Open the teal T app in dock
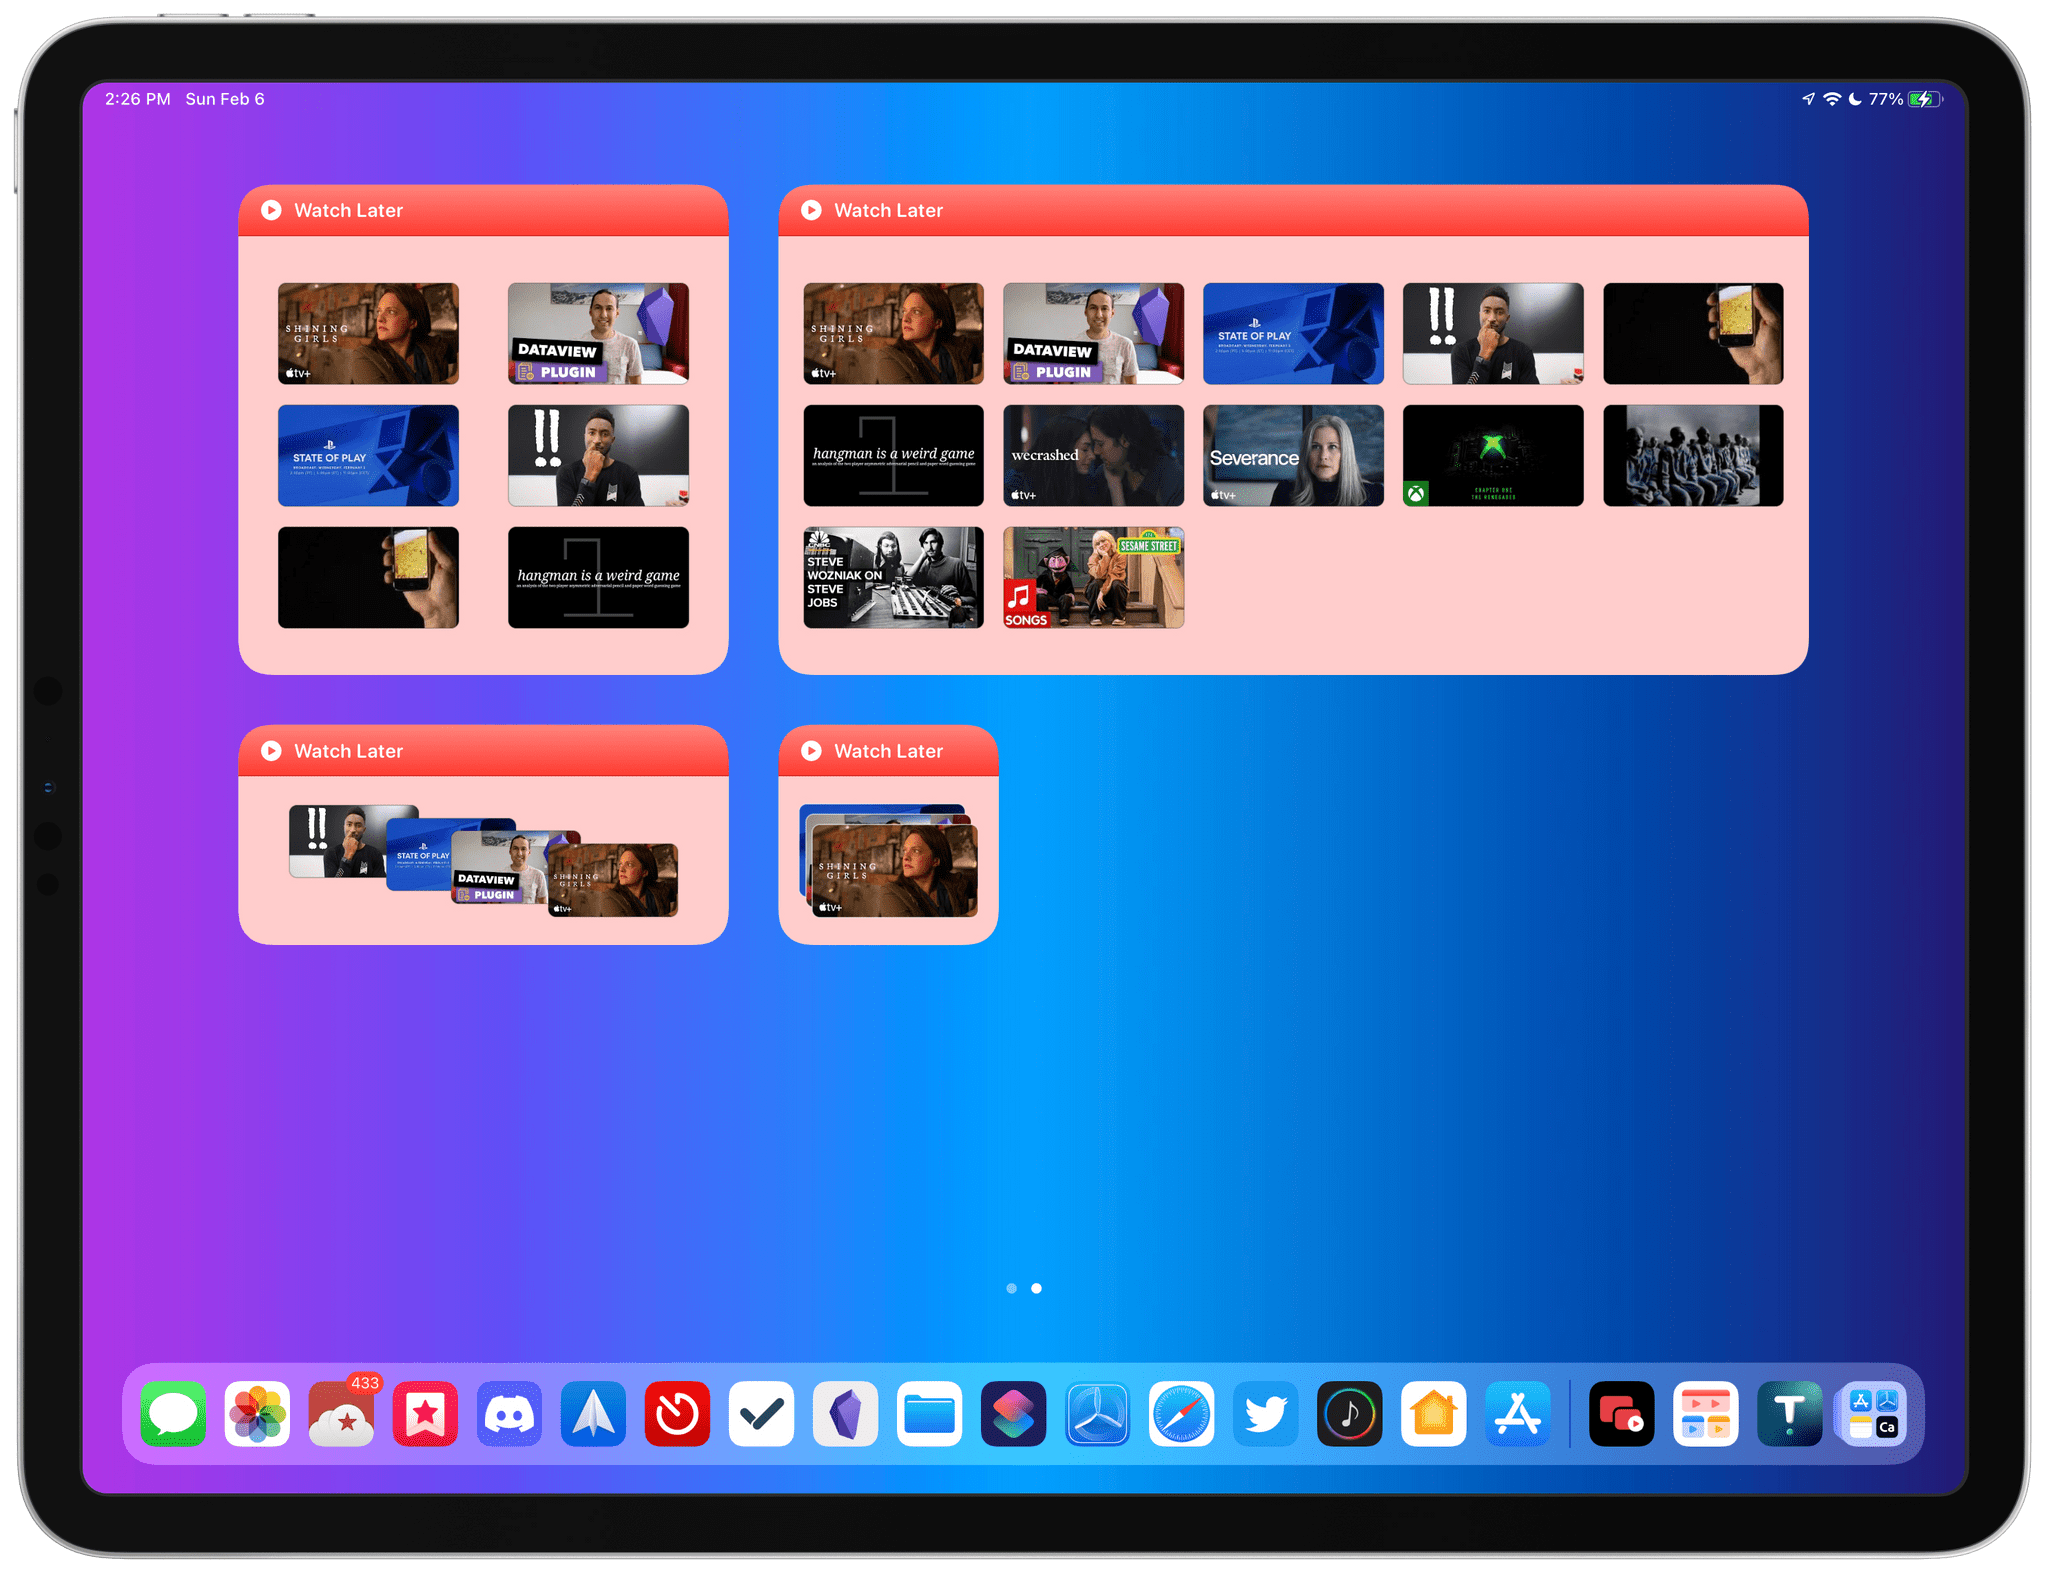Image resolution: width=2048 pixels, height=1576 pixels. (x=1789, y=1414)
